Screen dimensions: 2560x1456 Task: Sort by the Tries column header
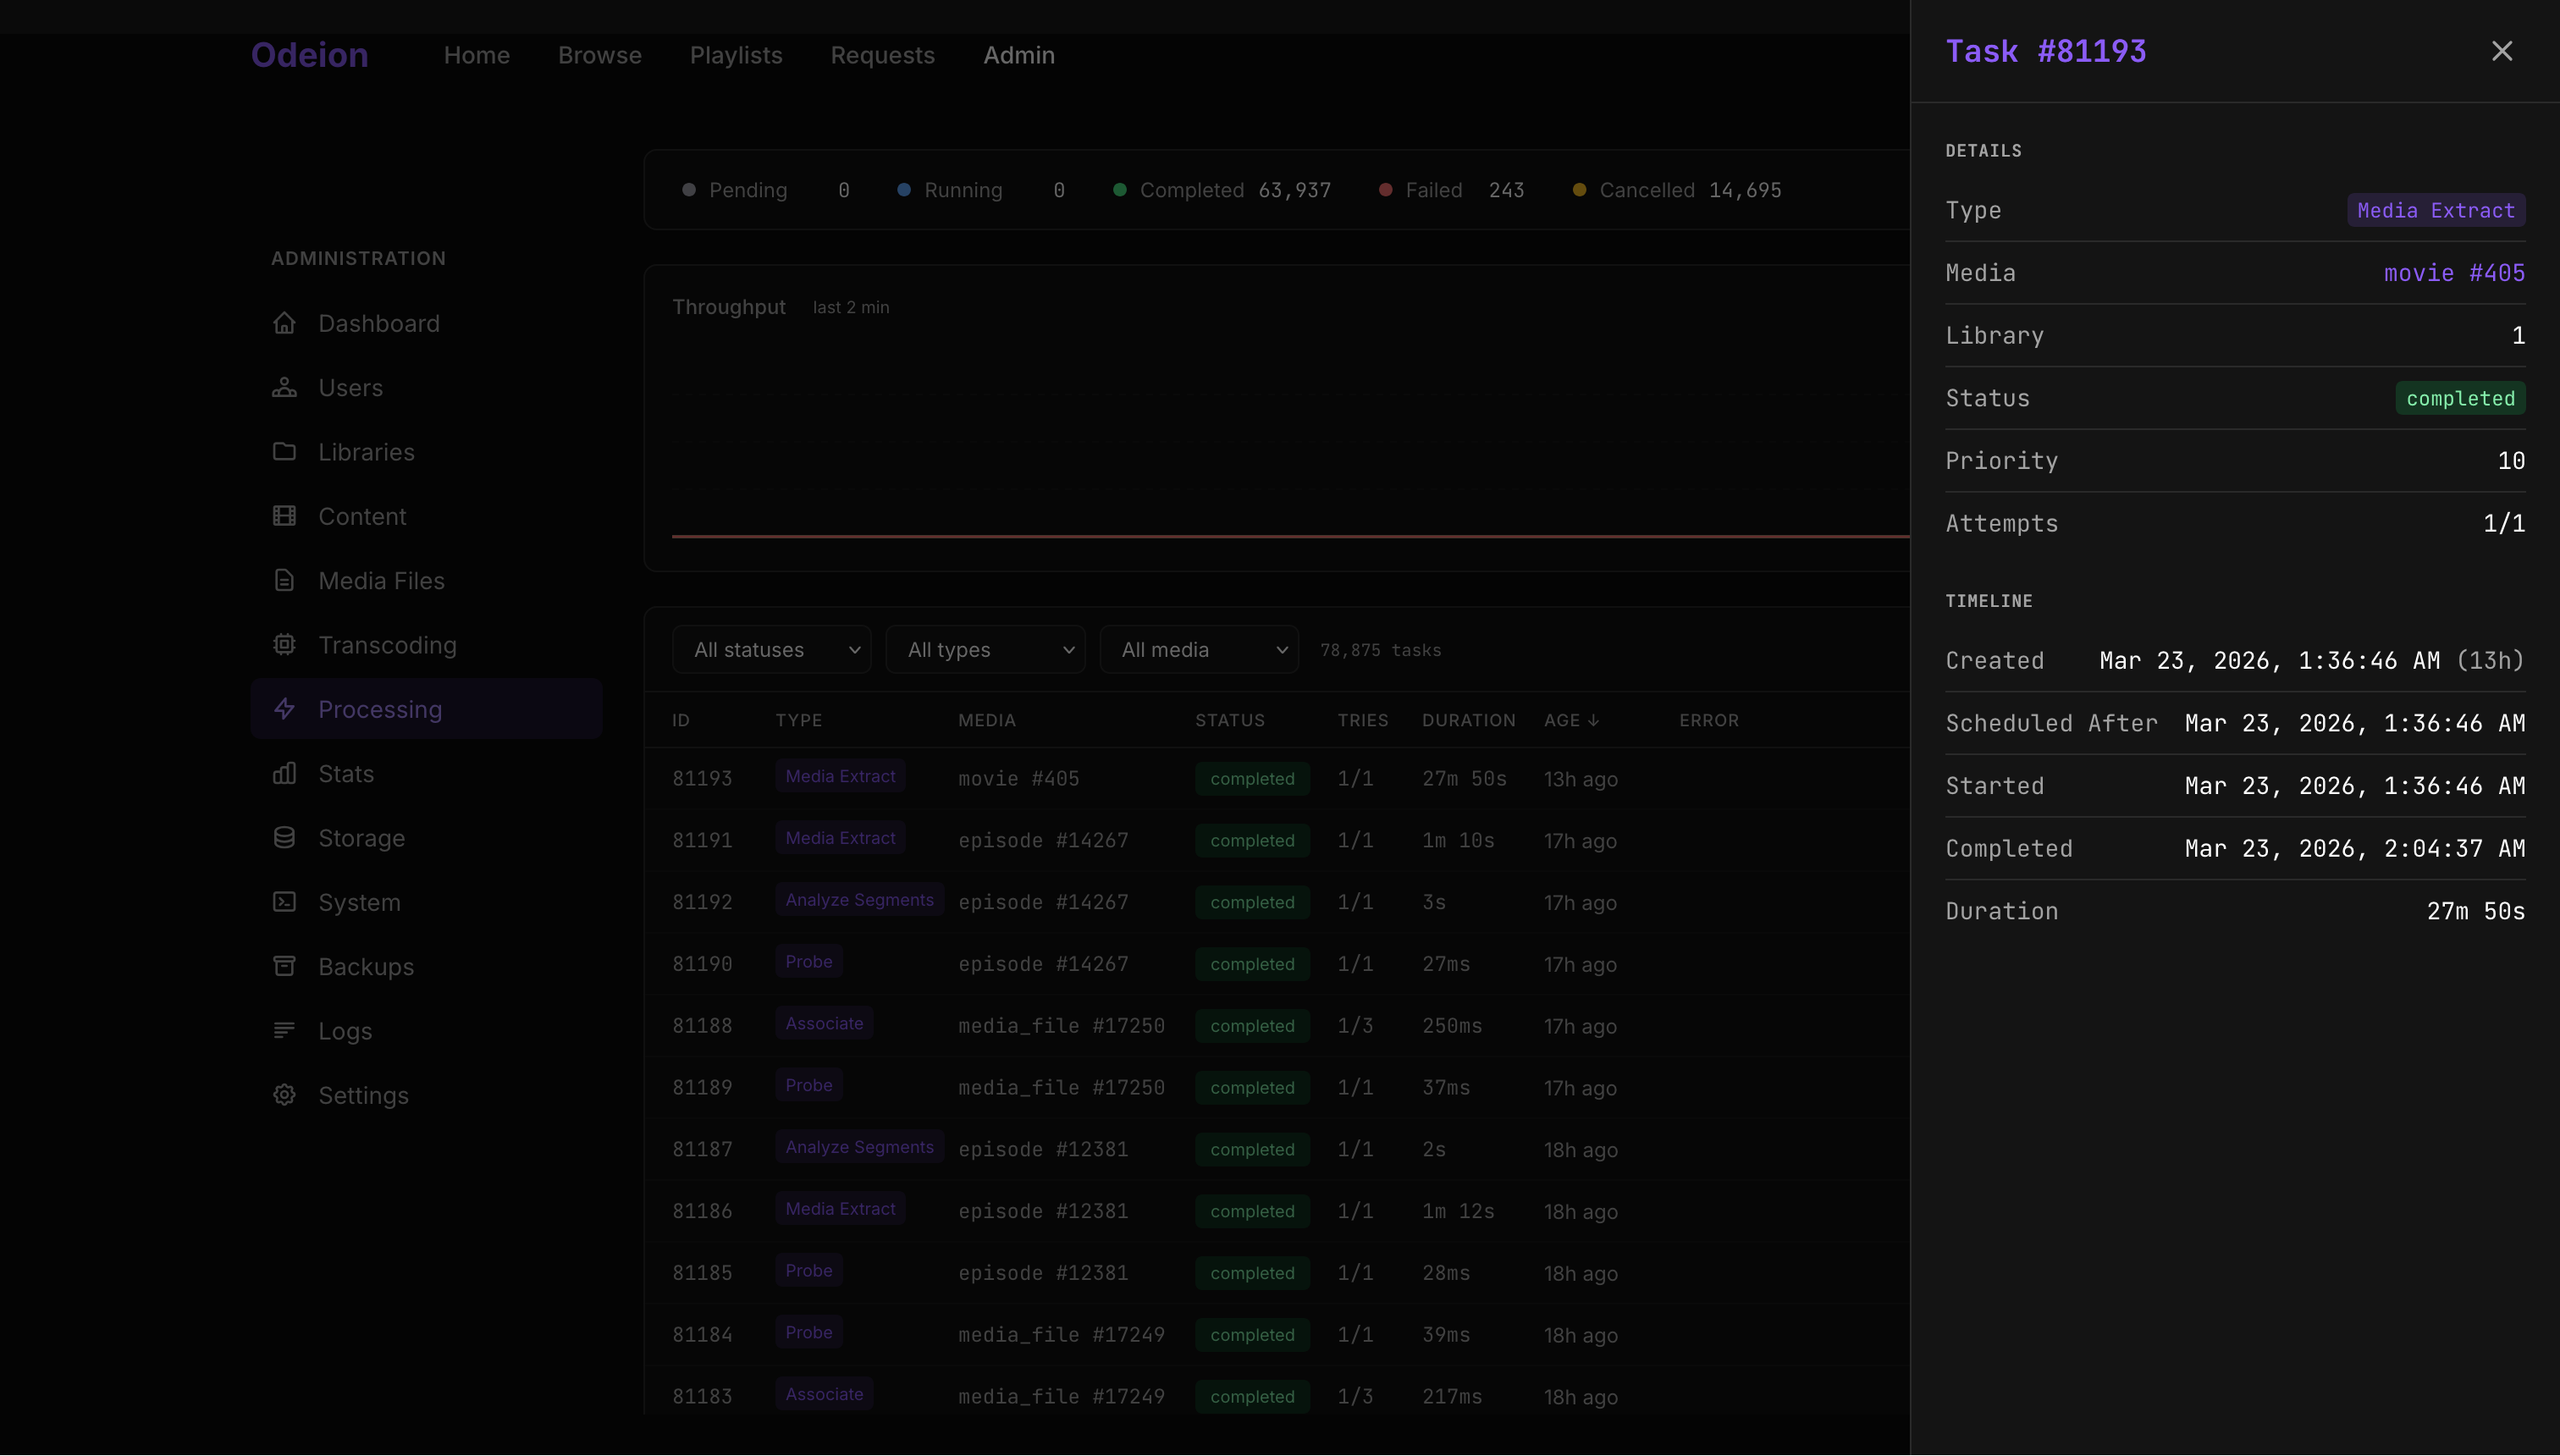pos(1363,720)
